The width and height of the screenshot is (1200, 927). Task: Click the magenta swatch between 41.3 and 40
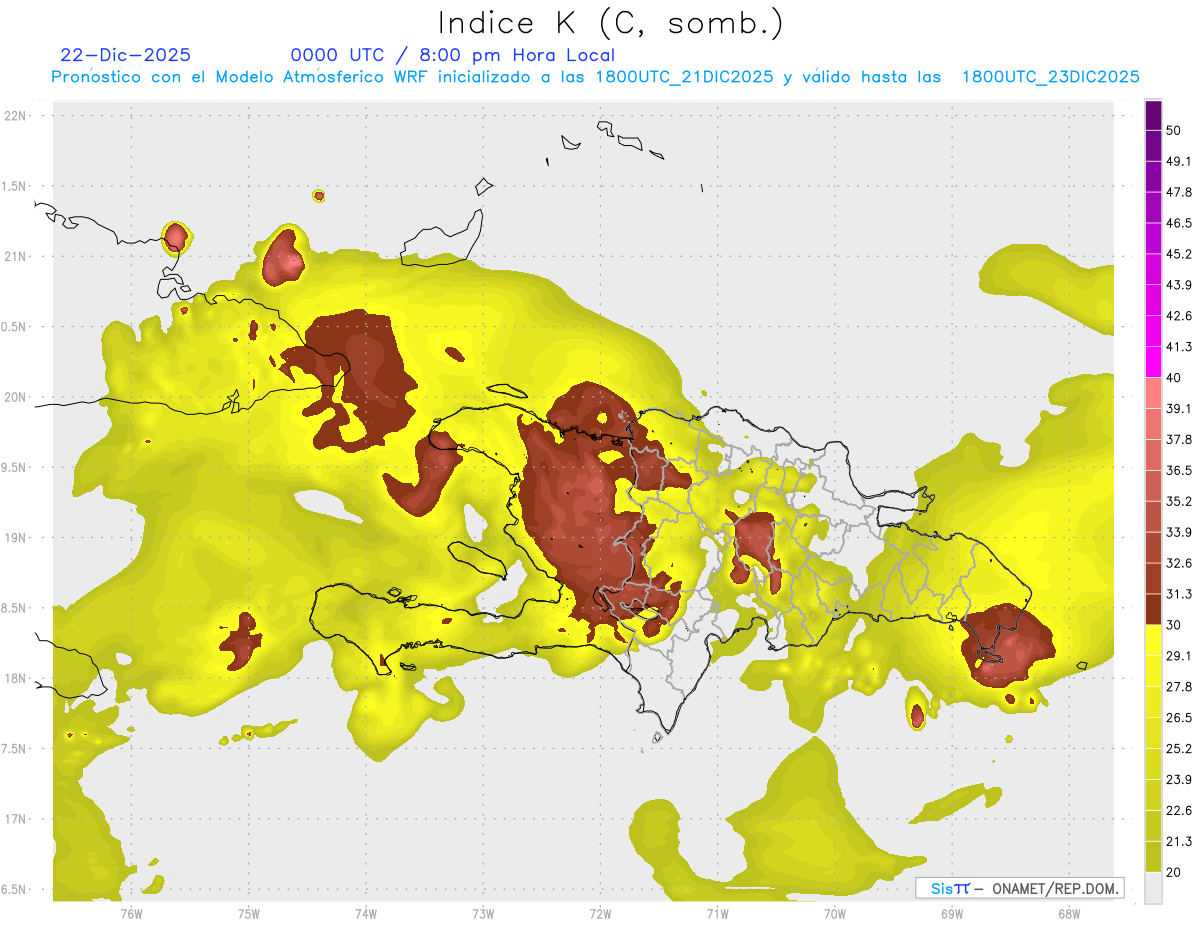tap(1153, 362)
